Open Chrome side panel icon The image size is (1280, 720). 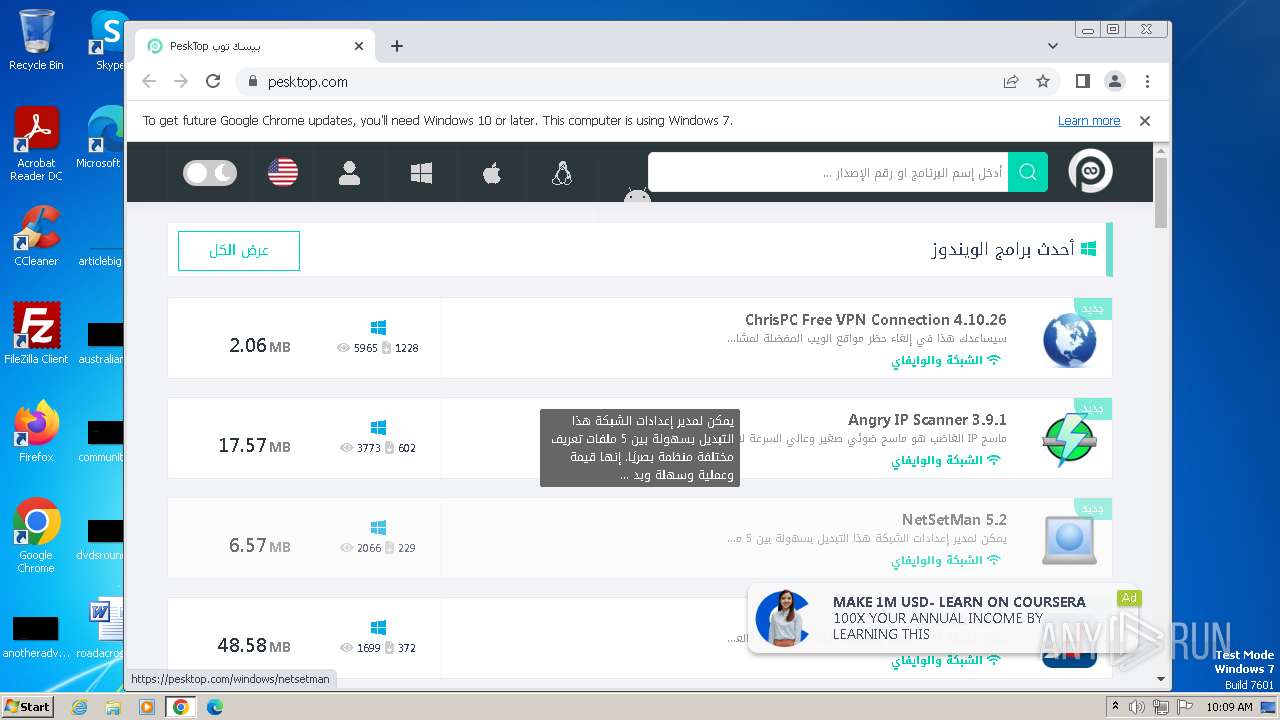point(1082,82)
